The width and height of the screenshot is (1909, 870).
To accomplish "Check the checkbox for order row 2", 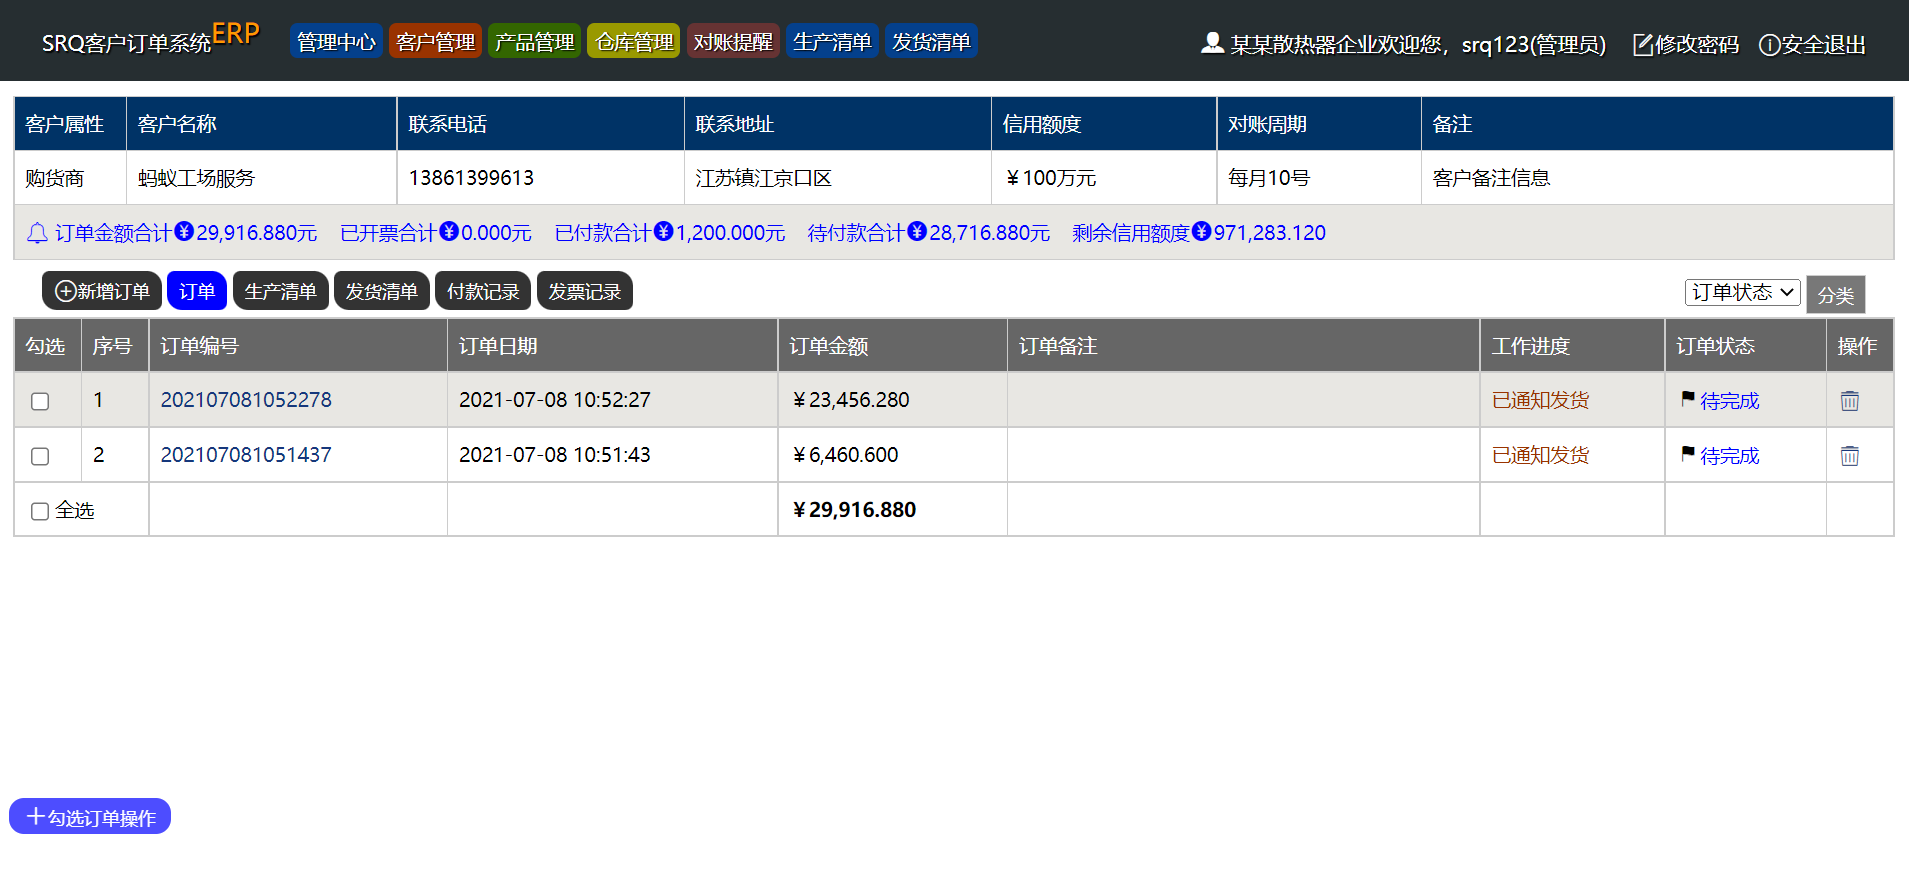I will pyautogui.click(x=40, y=456).
